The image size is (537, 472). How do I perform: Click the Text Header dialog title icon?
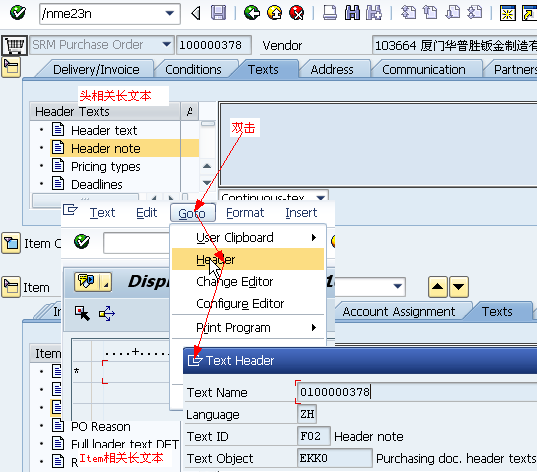tap(195, 360)
